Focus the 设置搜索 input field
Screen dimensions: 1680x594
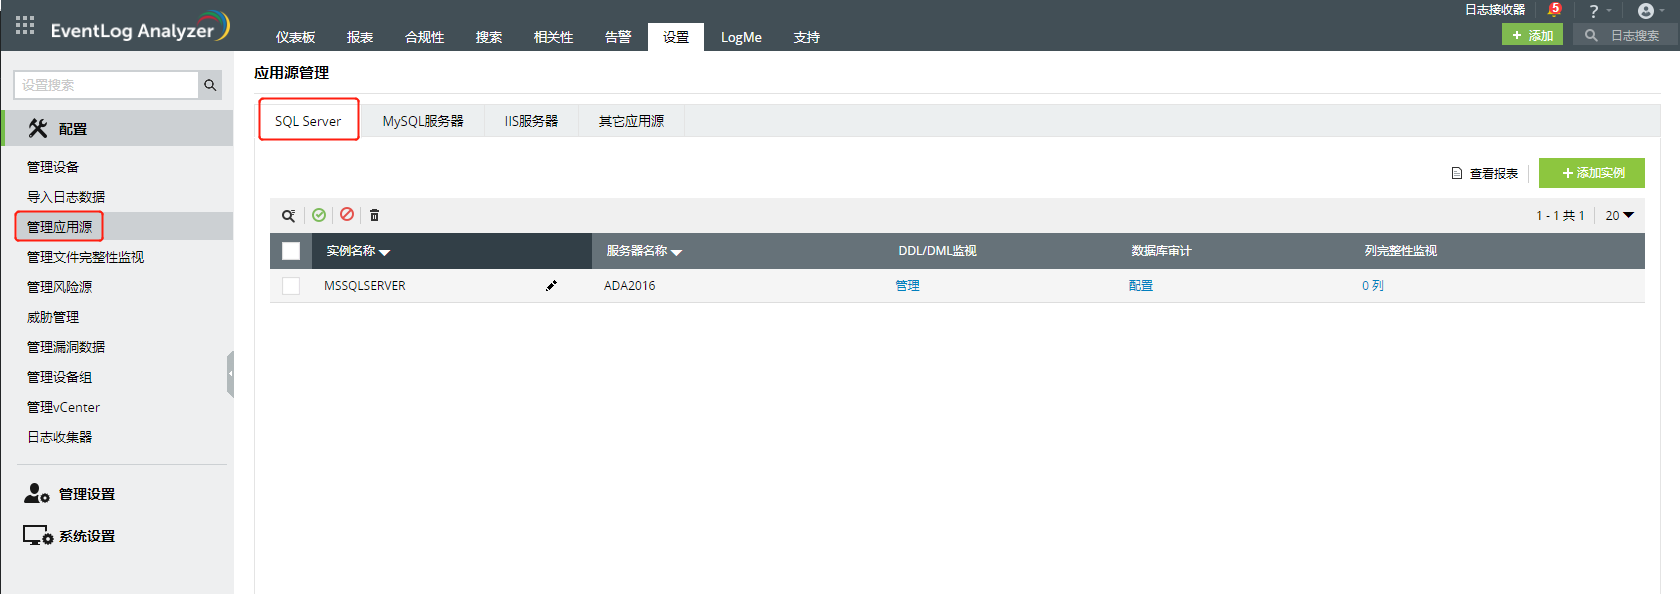point(106,85)
